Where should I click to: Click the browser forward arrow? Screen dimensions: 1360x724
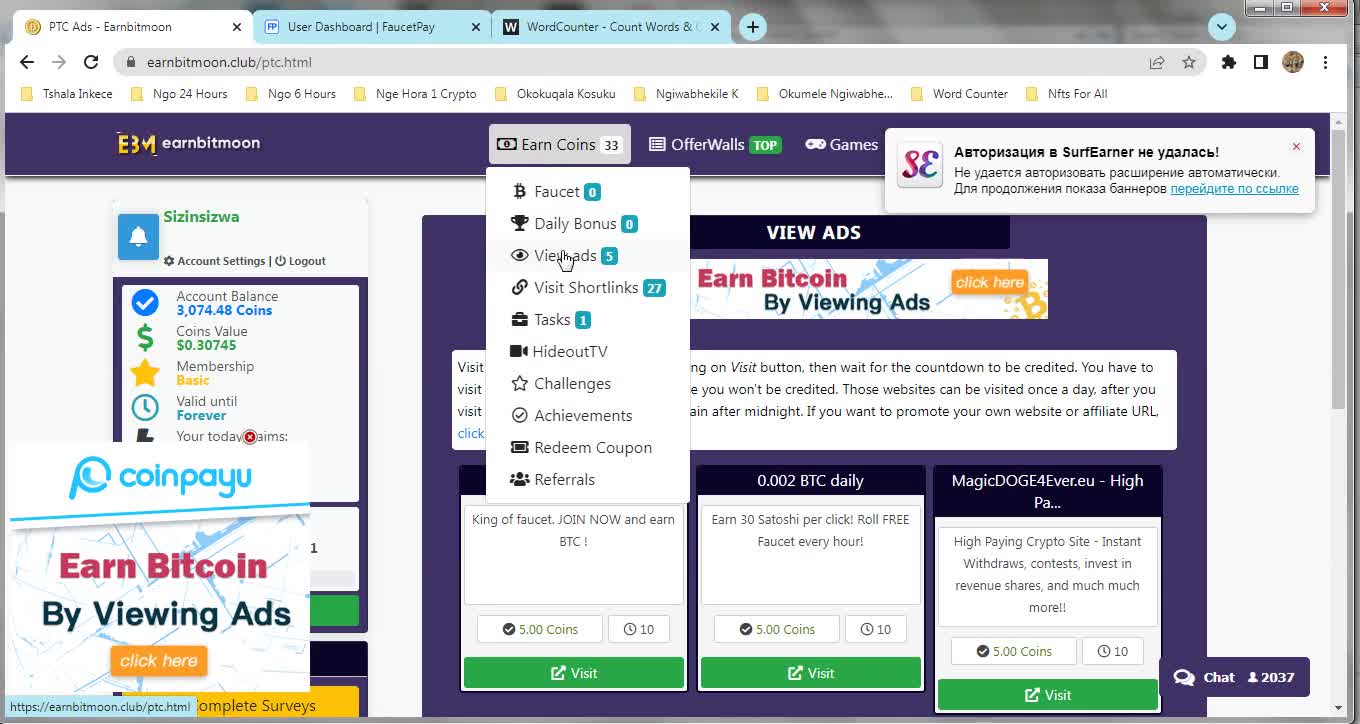(x=59, y=62)
